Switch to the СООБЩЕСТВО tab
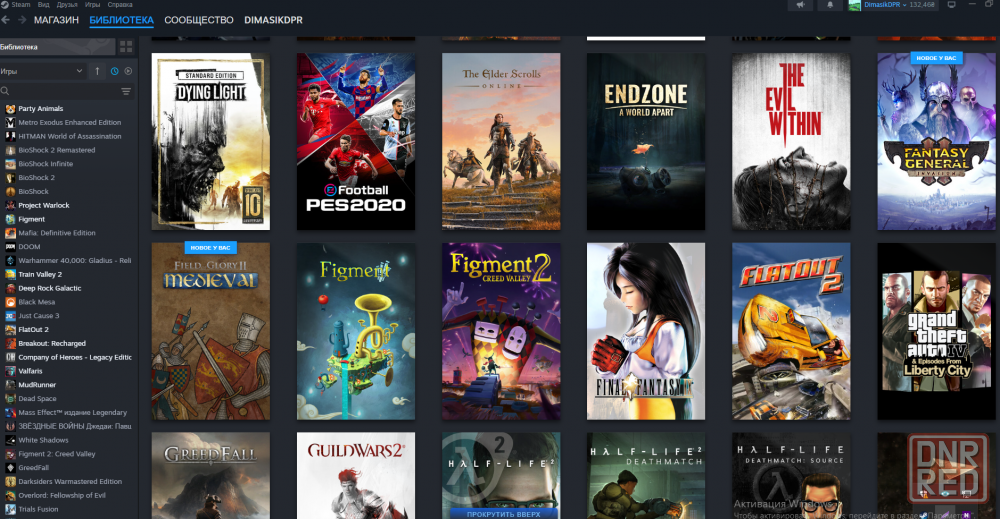Screen dimensions: 1000x519 point(199,20)
